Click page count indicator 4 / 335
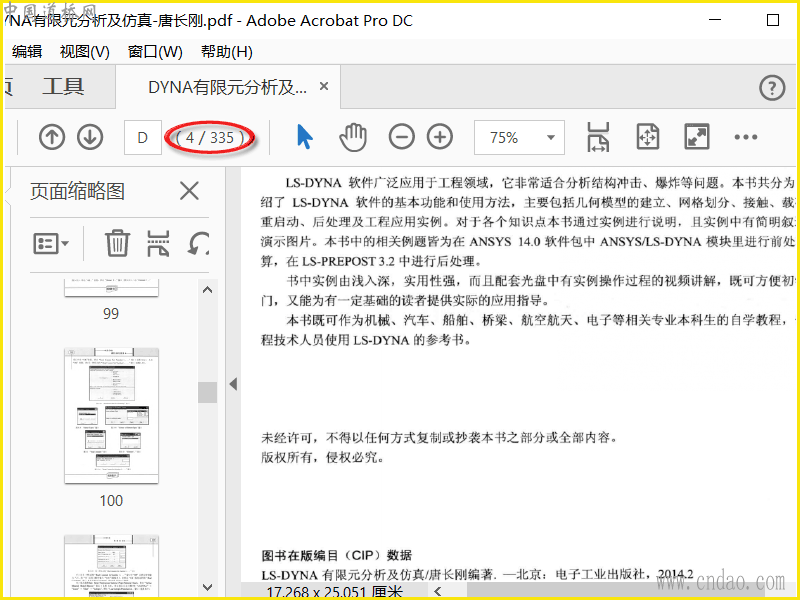This screenshot has height=600, width=800. [210, 138]
